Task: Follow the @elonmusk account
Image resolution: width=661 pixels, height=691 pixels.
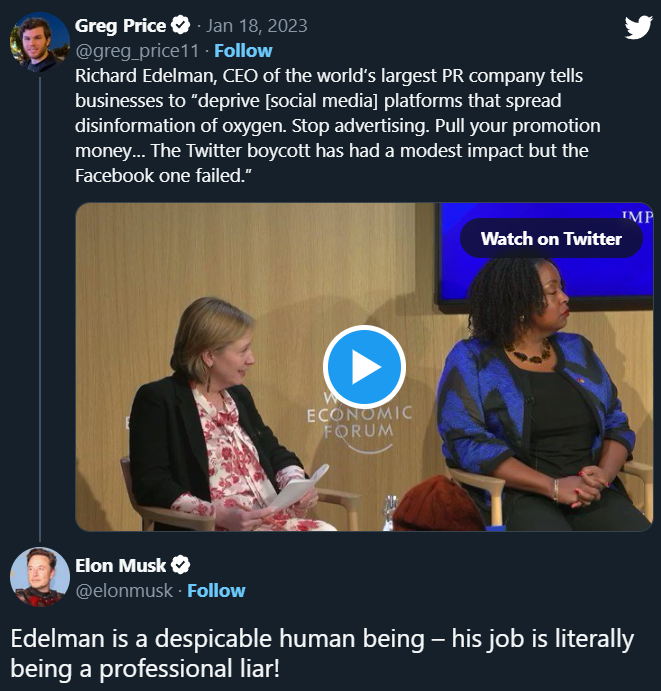Action: 216,590
